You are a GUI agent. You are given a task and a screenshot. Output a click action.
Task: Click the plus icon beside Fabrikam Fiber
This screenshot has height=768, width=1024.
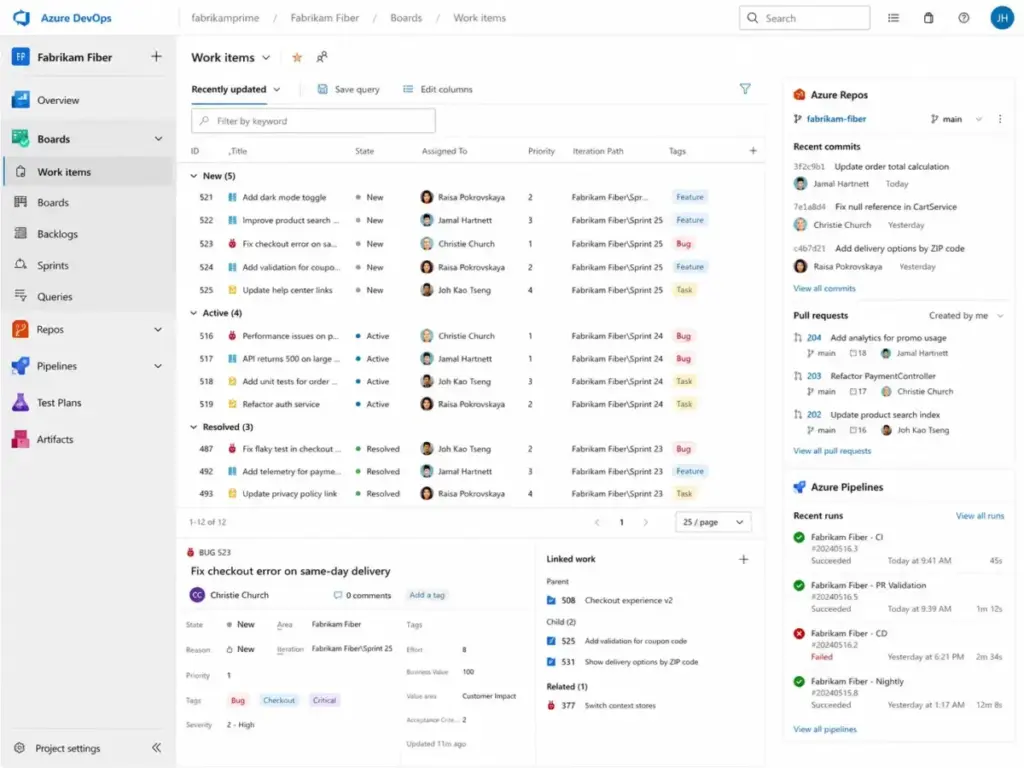pyautogui.click(x=156, y=56)
